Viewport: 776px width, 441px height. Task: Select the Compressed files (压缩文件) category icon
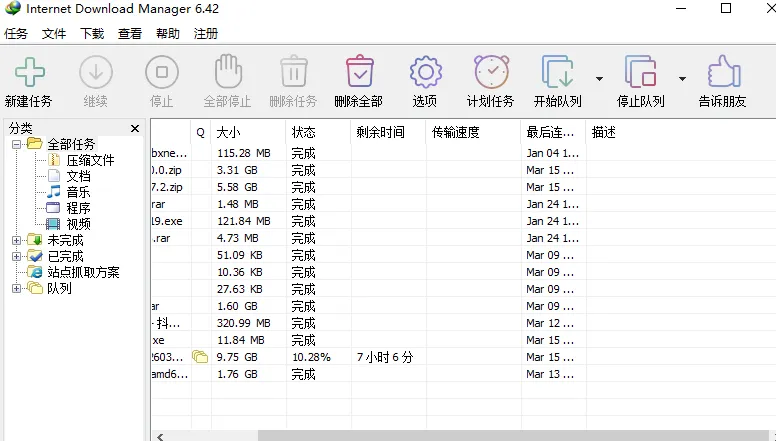click(54, 160)
